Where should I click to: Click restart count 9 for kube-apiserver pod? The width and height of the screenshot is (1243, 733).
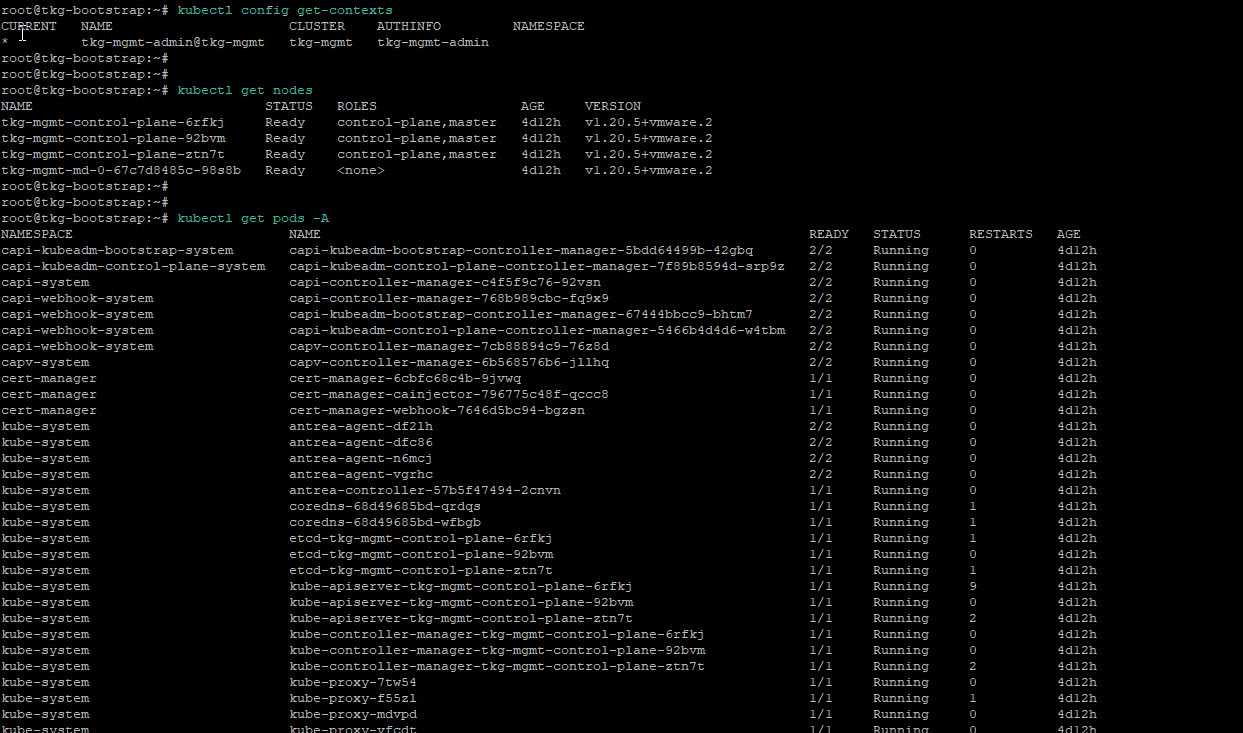point(973,586)
